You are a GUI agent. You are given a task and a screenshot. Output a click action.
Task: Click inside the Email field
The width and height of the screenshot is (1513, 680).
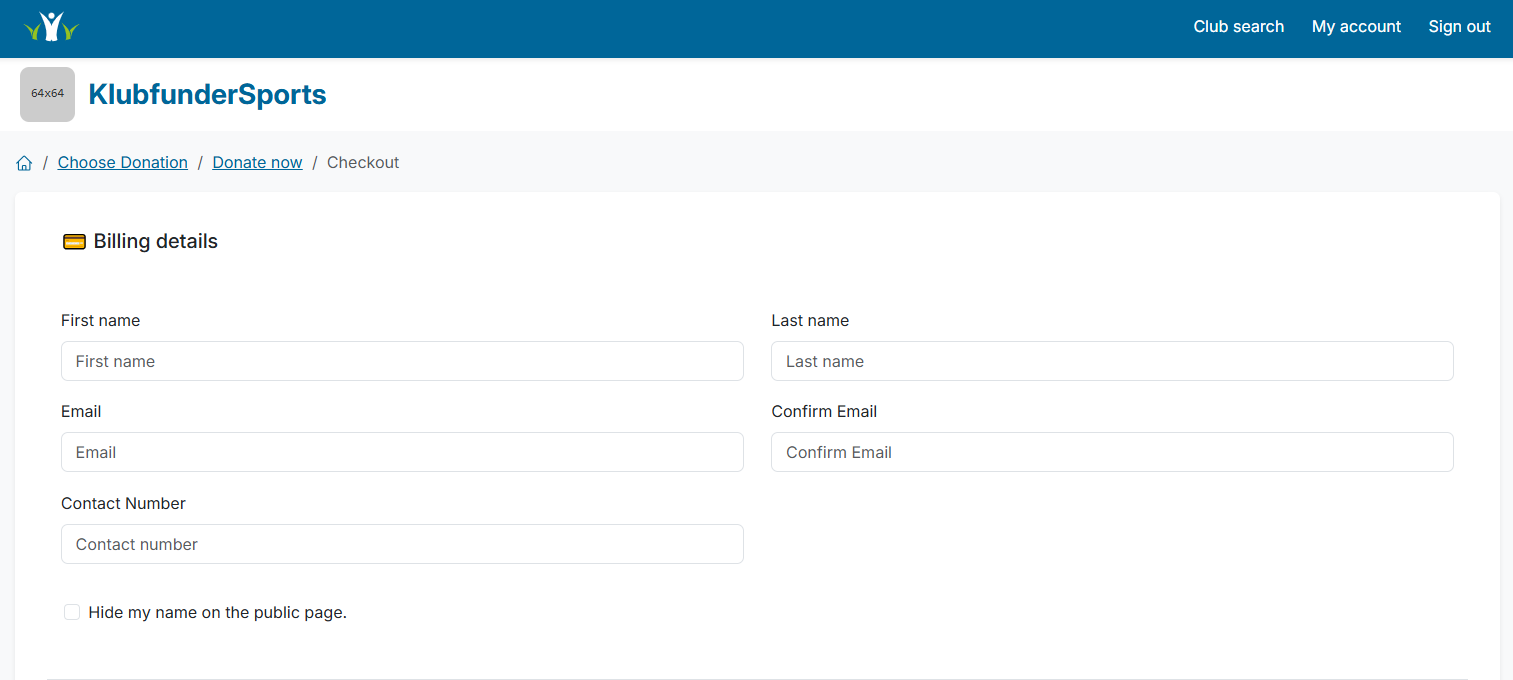(402, 452)
